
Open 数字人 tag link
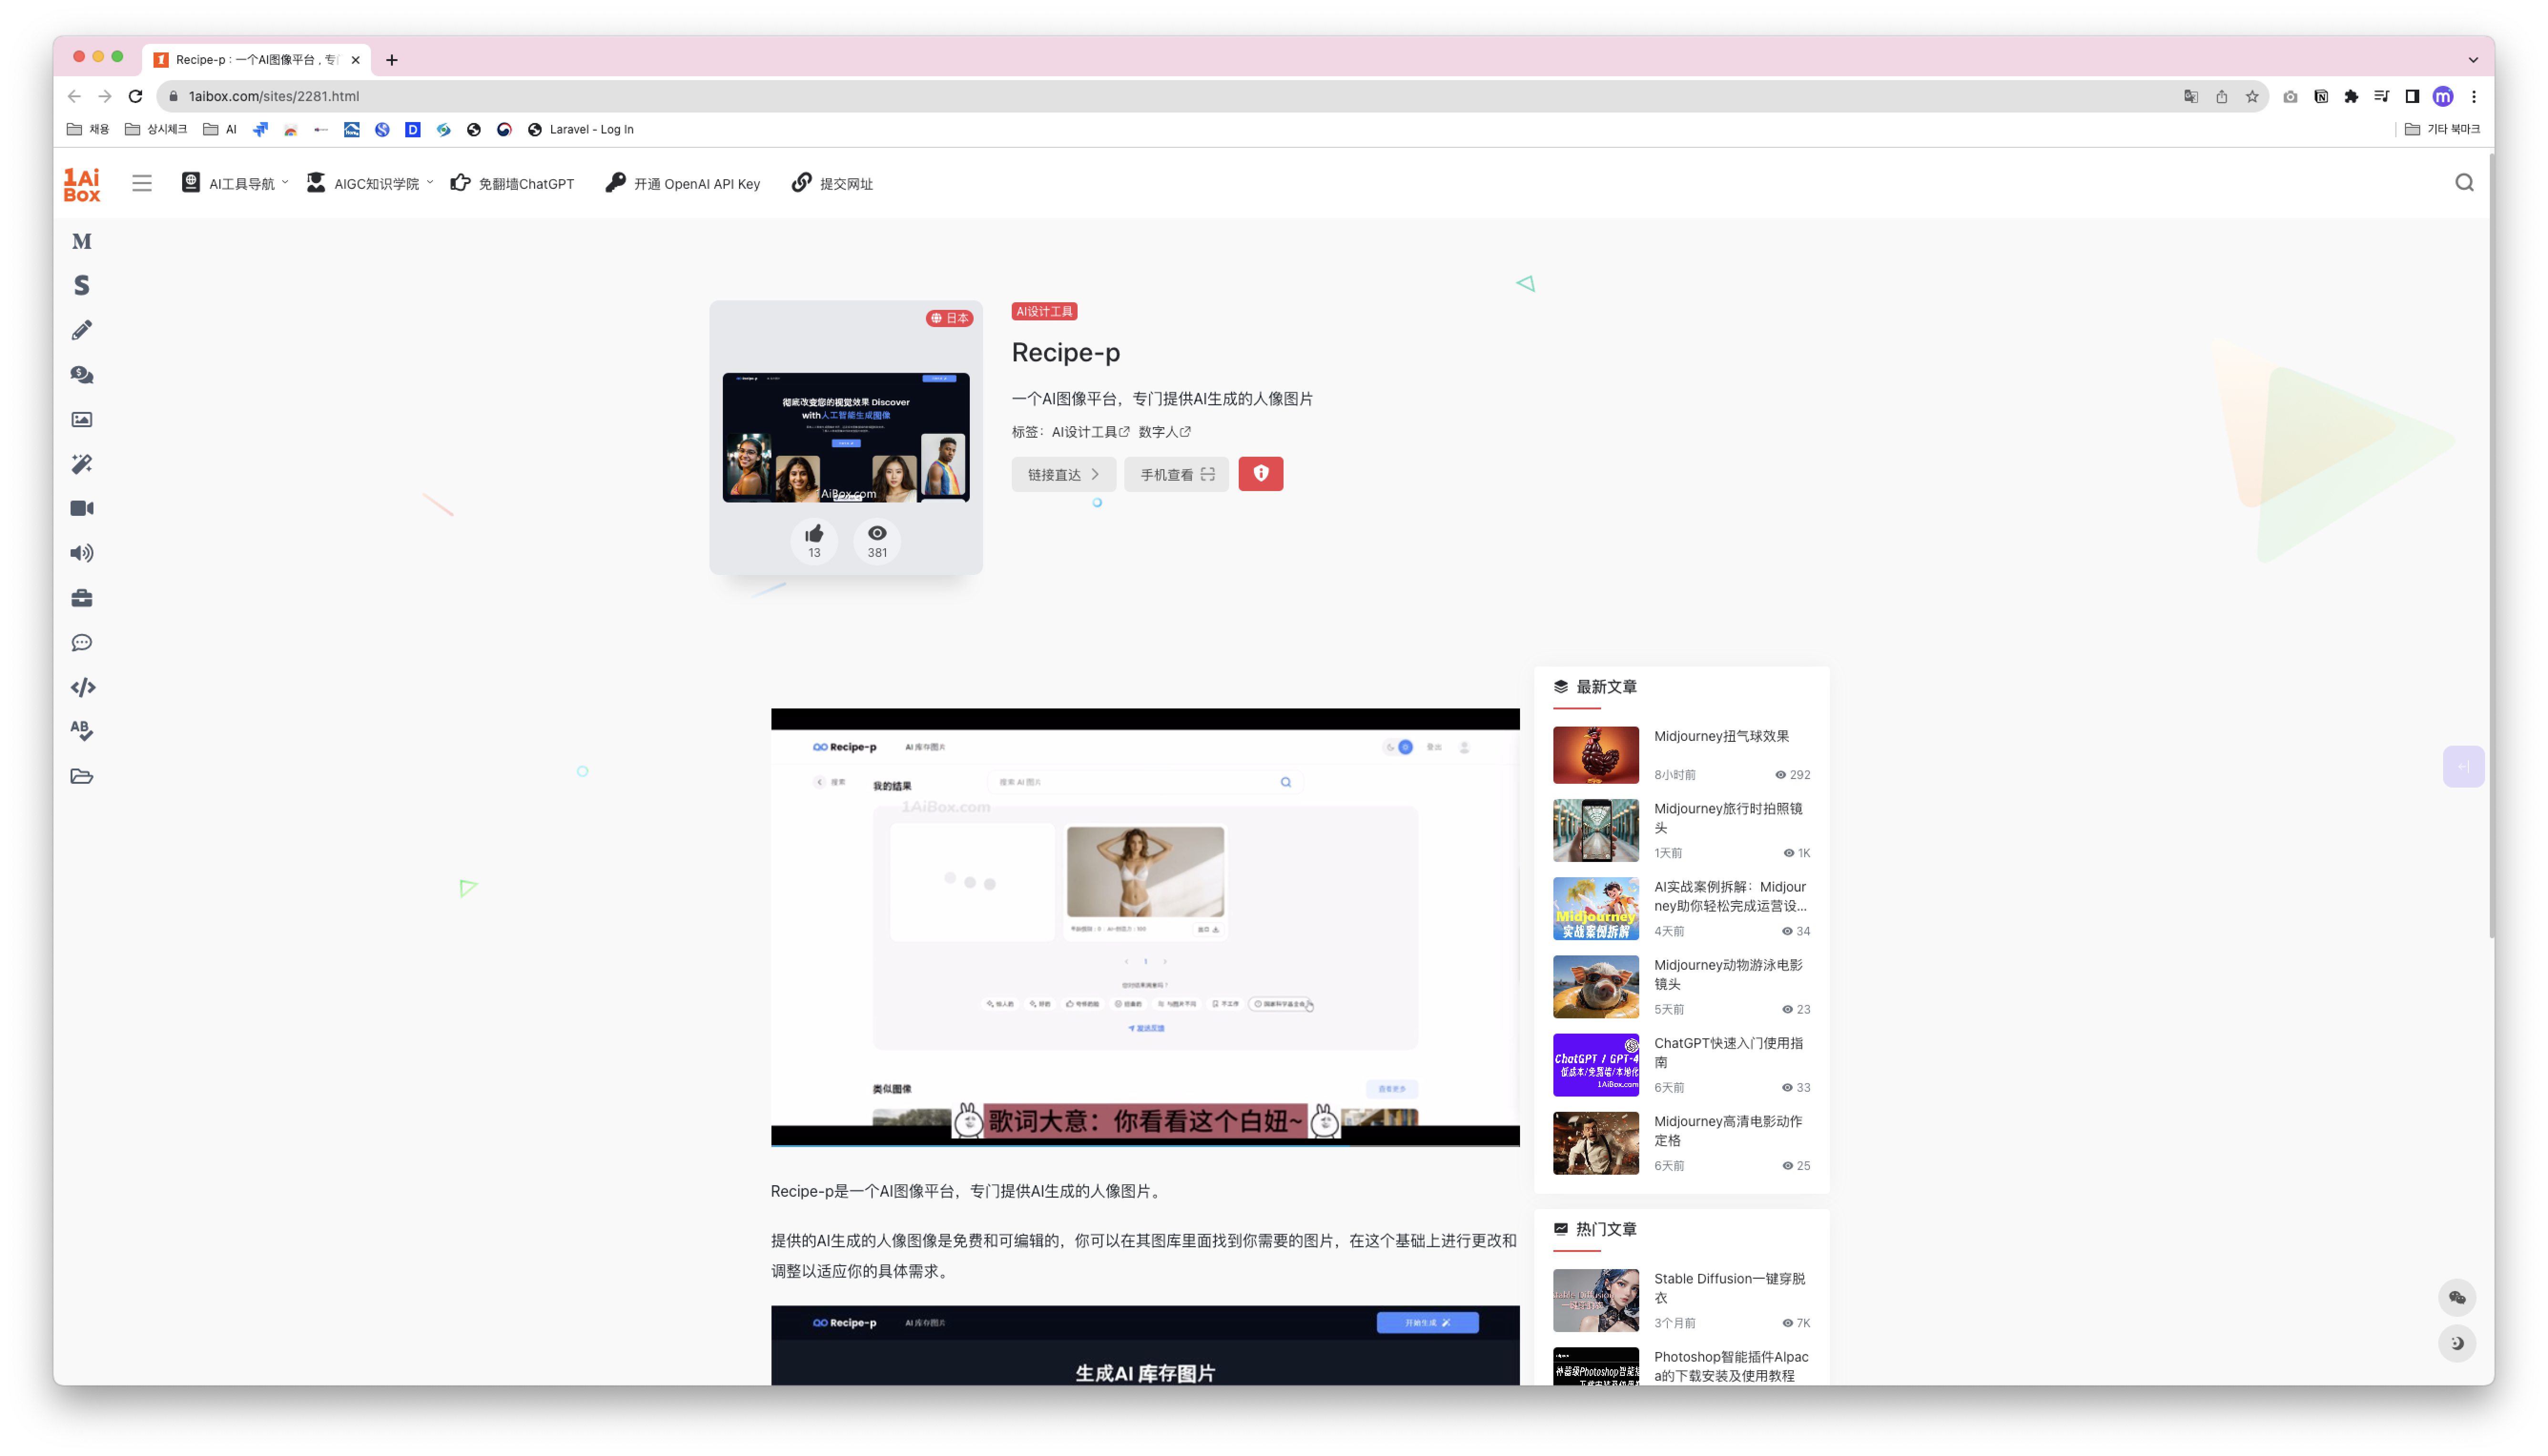[1164, 432]
